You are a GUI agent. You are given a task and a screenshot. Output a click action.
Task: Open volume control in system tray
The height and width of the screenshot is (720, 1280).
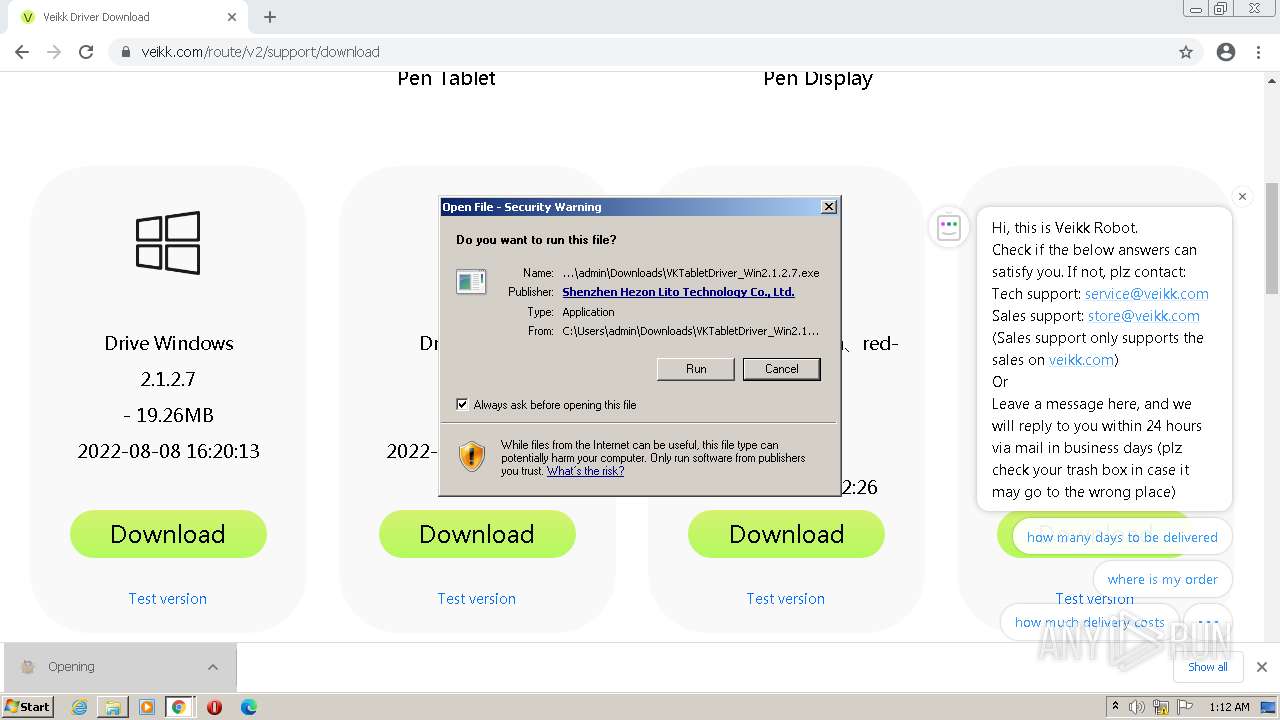coord(1138,707)
